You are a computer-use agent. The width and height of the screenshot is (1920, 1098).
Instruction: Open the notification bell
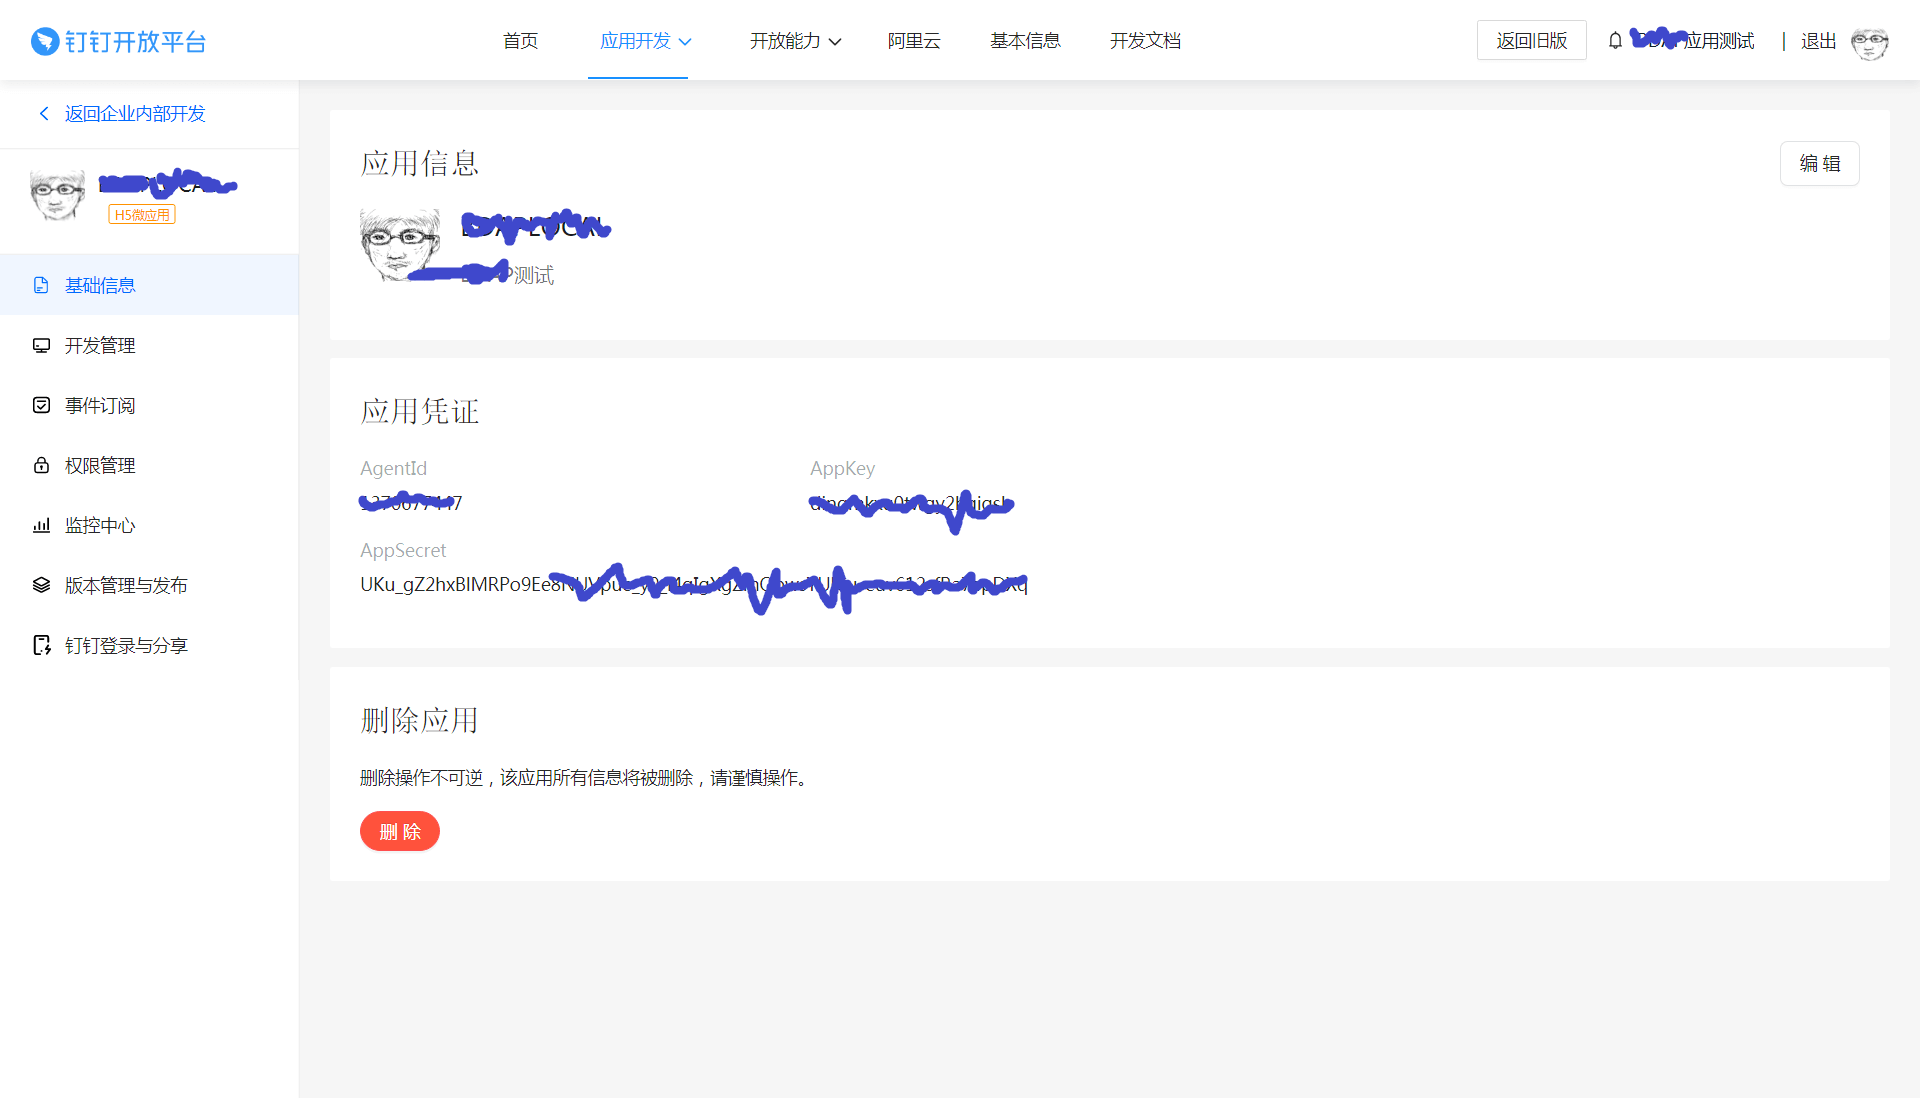1615,41
